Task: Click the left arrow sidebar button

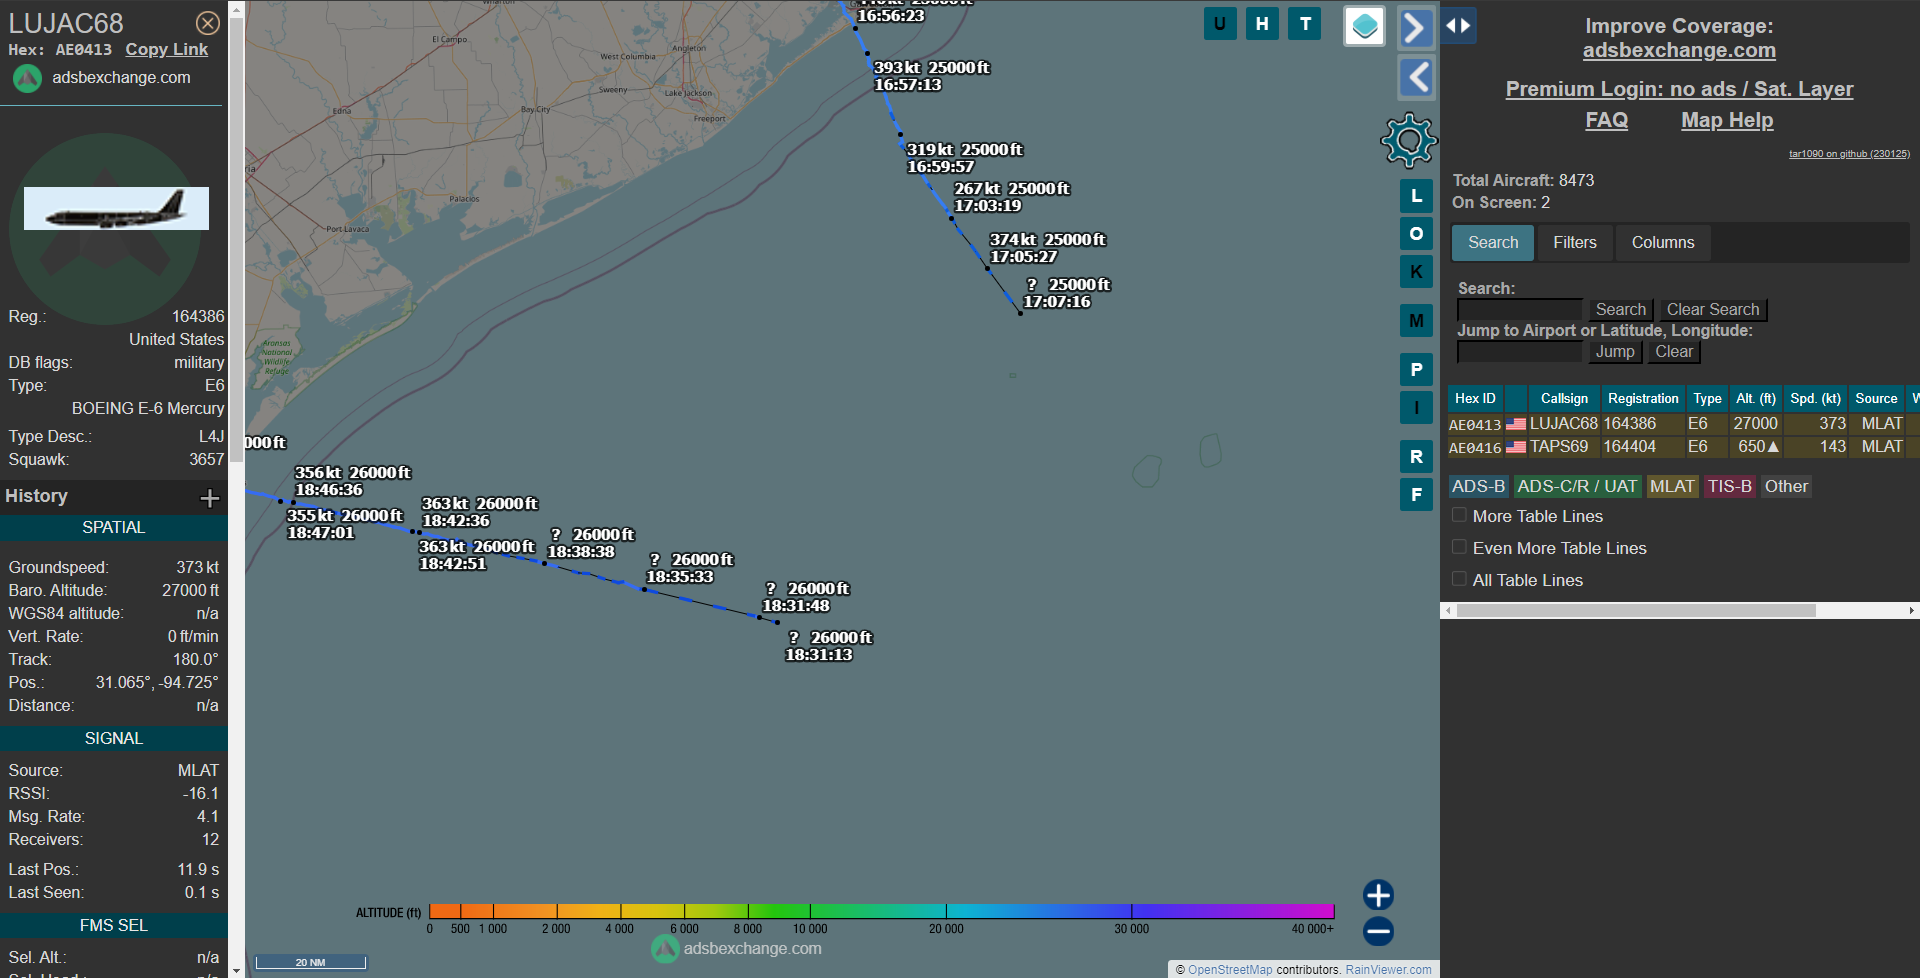Action: click(1416, 78)
